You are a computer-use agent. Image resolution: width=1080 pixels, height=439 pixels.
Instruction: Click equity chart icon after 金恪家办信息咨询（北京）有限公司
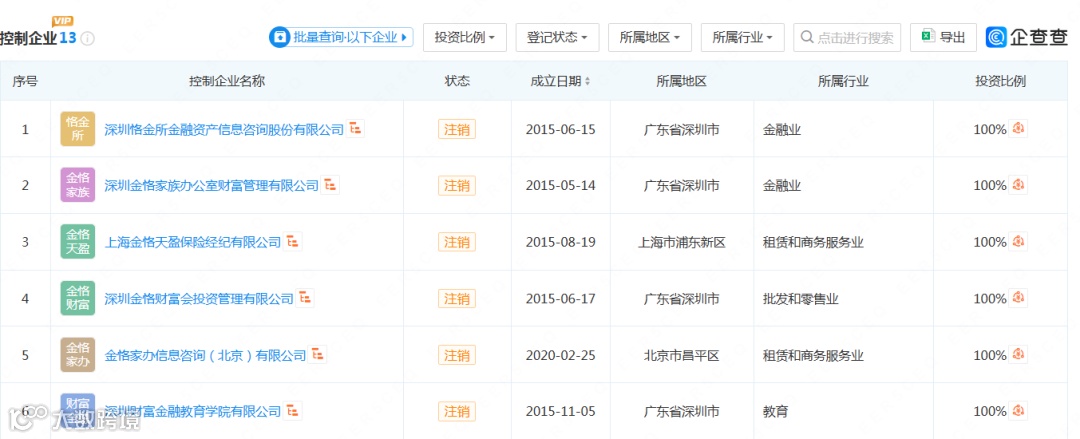(x=318, y=354)
